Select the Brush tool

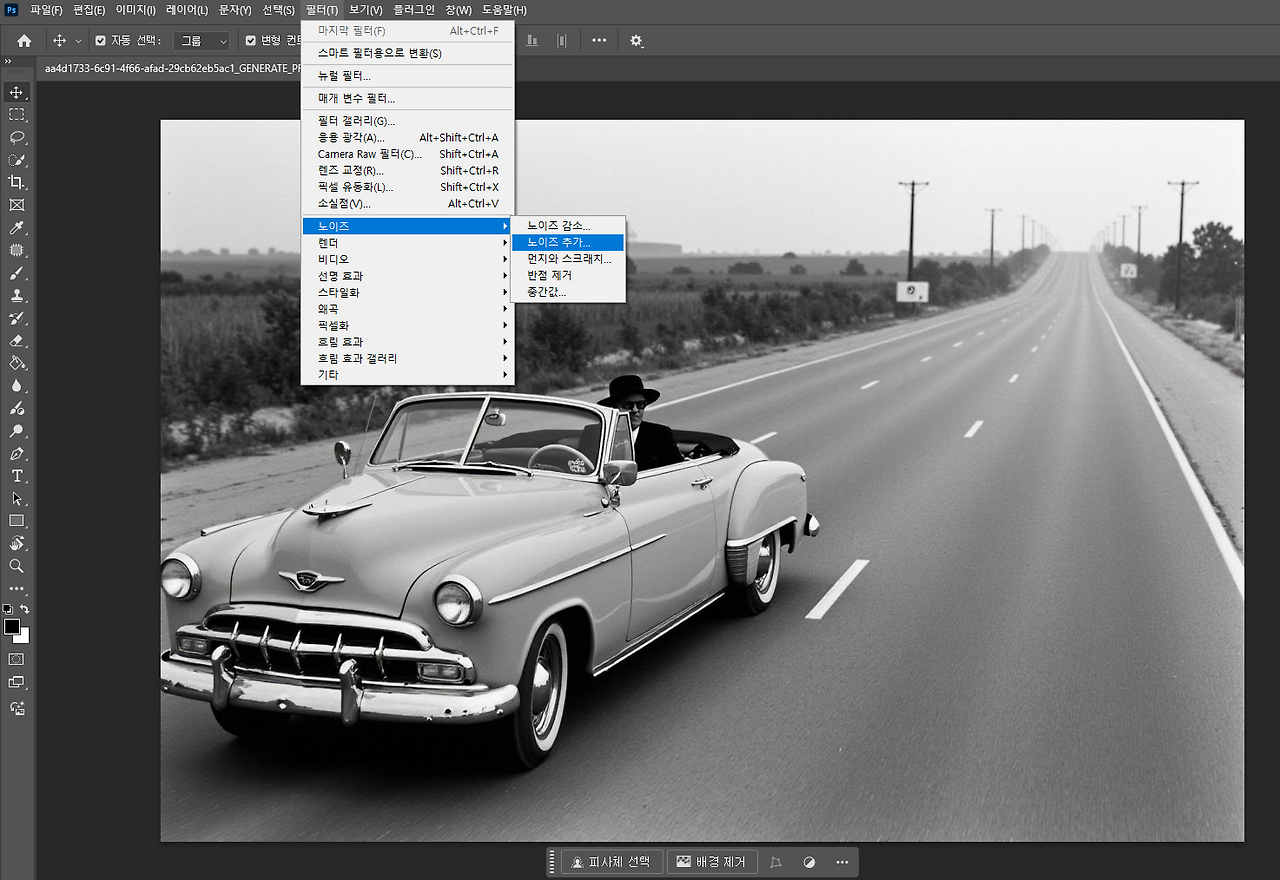click(17, 273)
